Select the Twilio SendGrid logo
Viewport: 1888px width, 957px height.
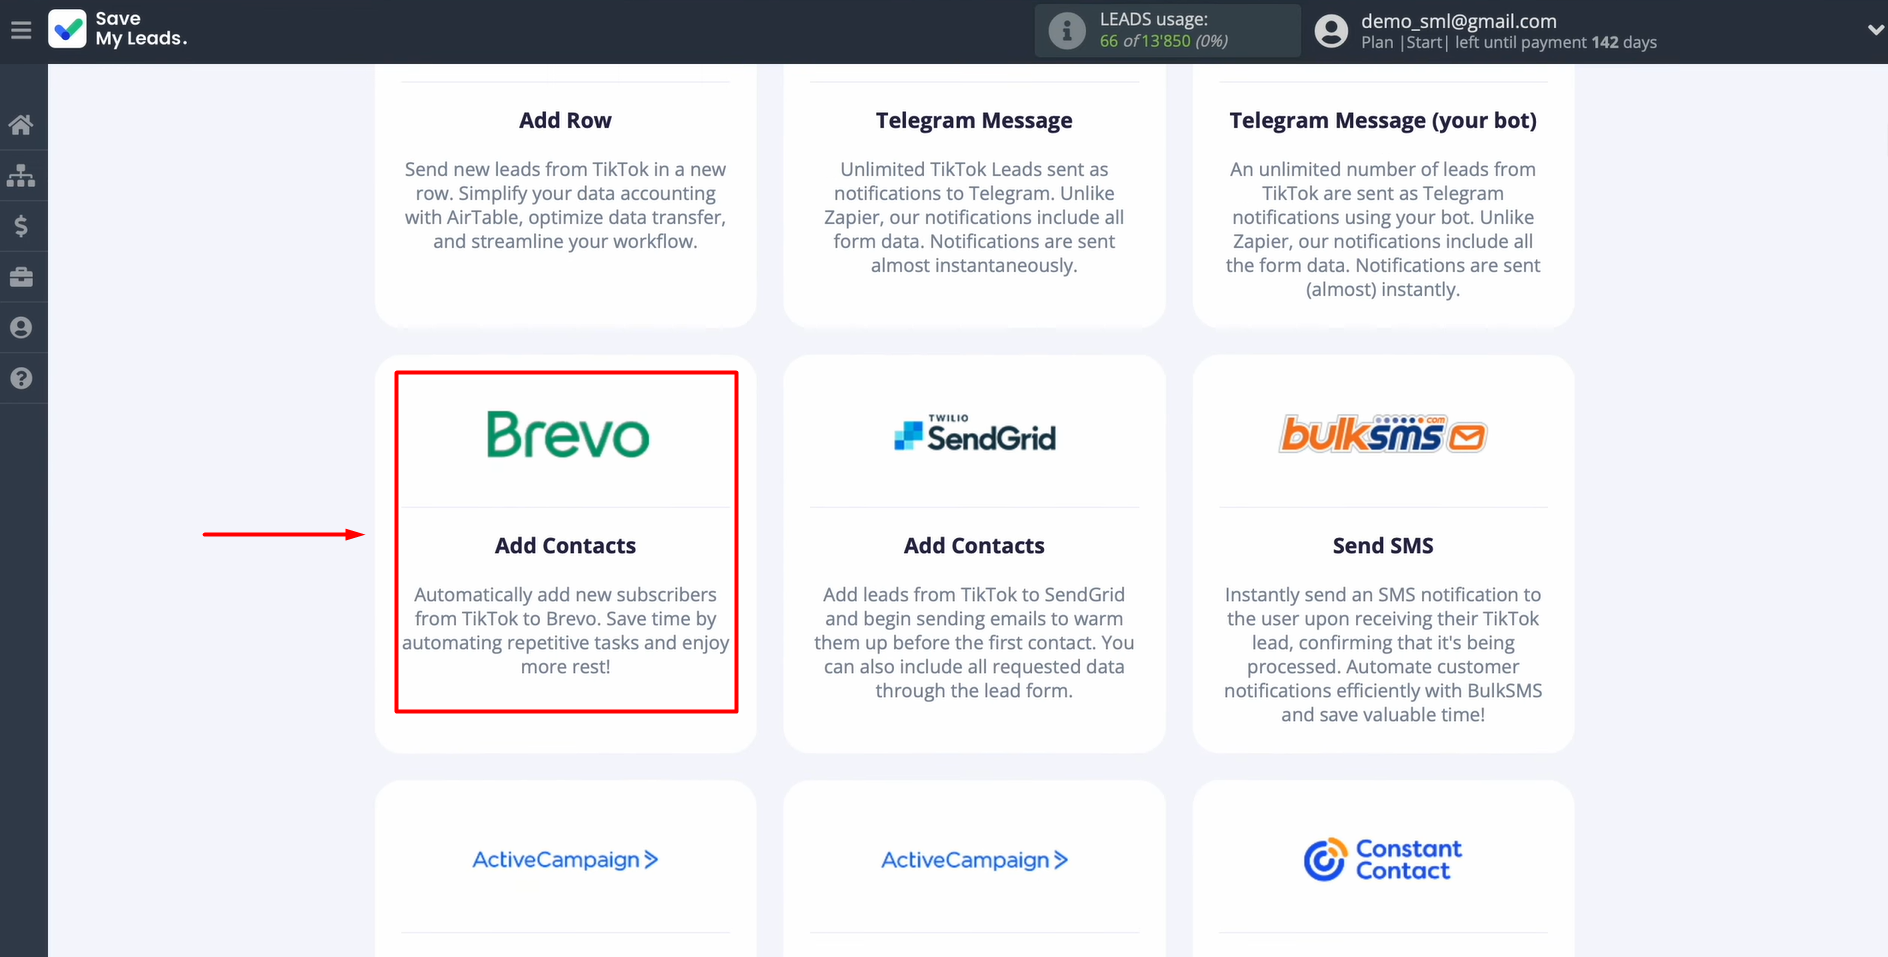click(975, 434)
